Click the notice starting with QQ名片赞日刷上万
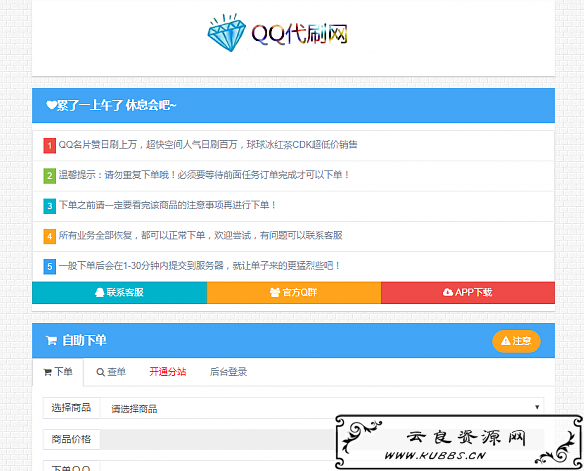Image resolution: width=584 pixels, height=471 pixels. tap(208, 145)
